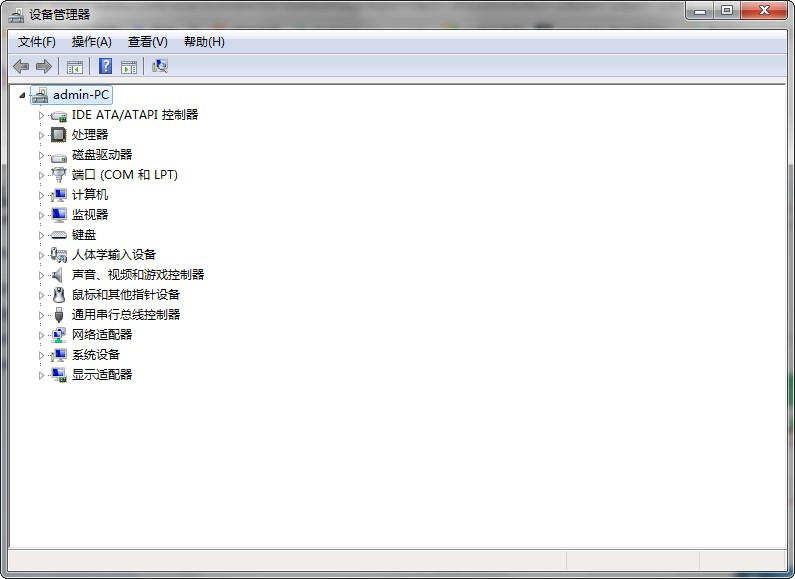Select the 显示适配器 label

[102, 375]
